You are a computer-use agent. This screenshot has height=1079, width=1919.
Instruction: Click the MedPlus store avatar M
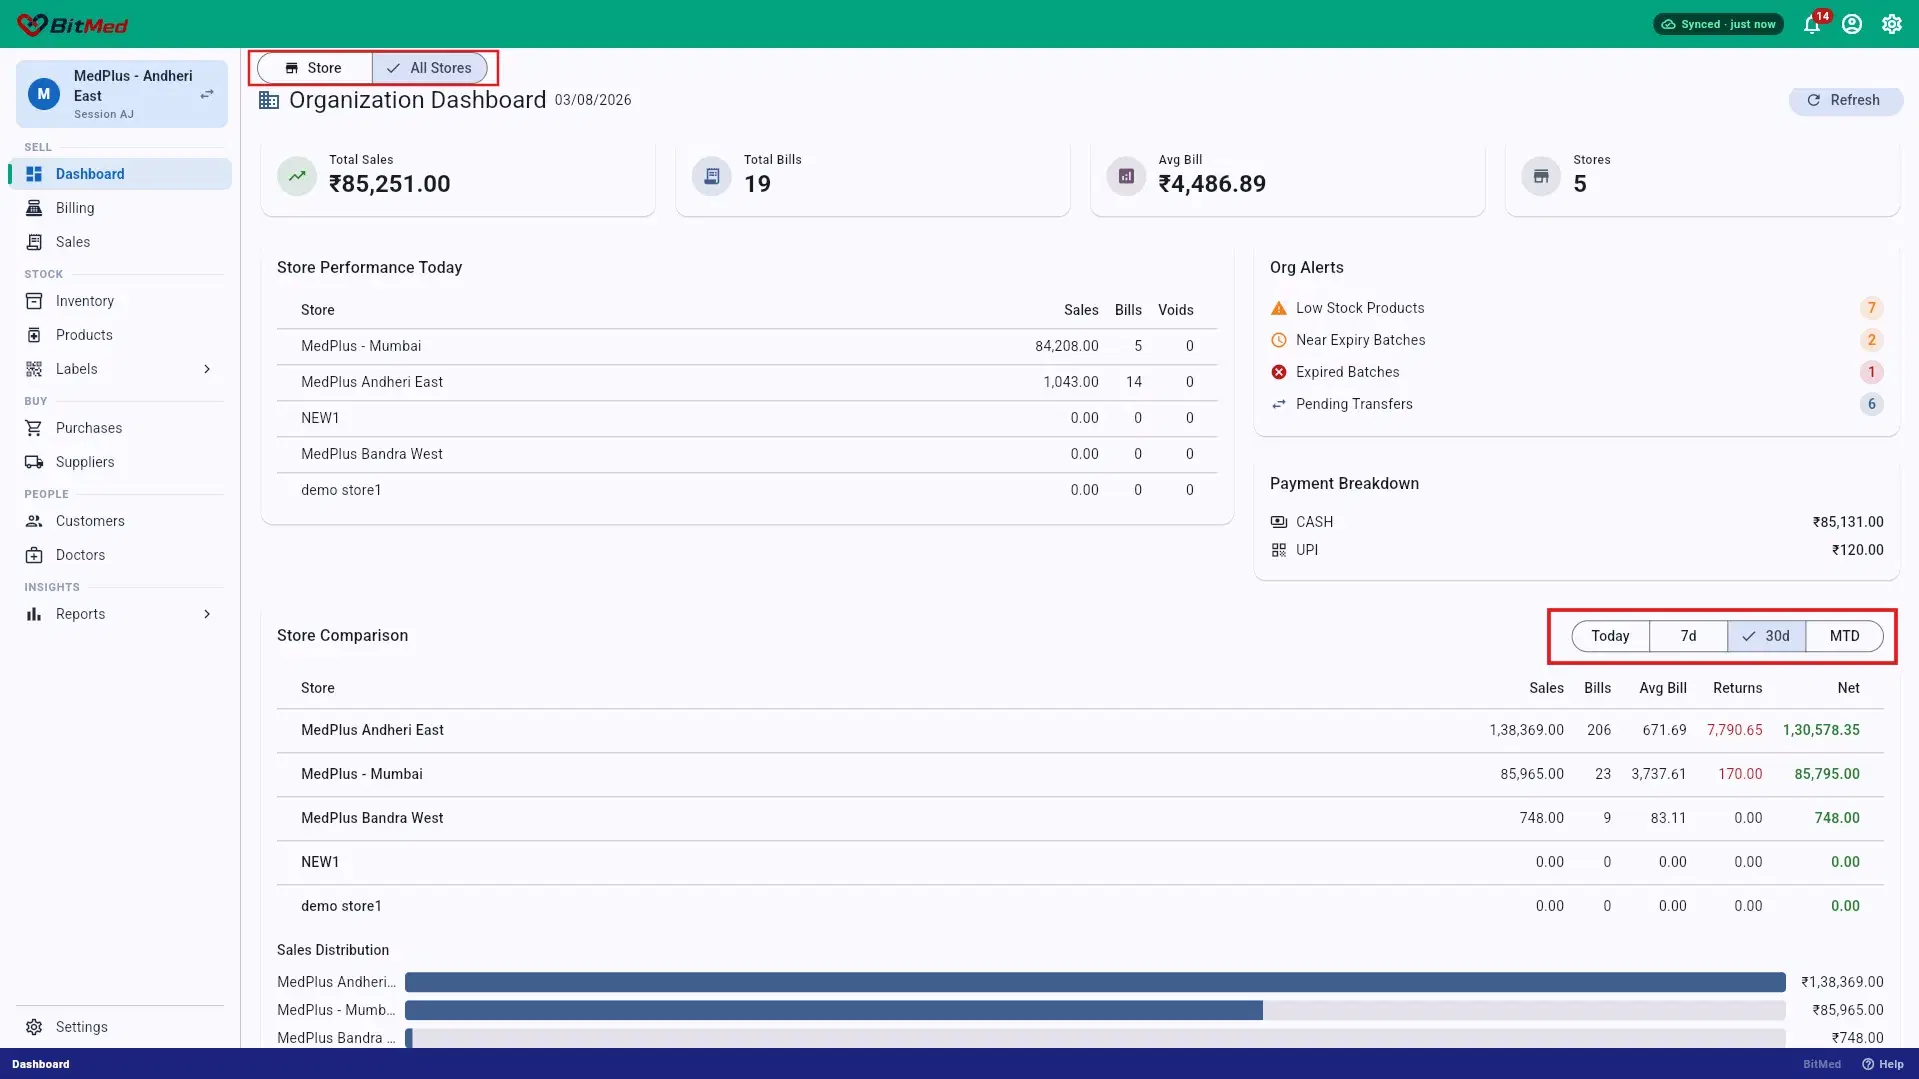[x=43, y=94]
